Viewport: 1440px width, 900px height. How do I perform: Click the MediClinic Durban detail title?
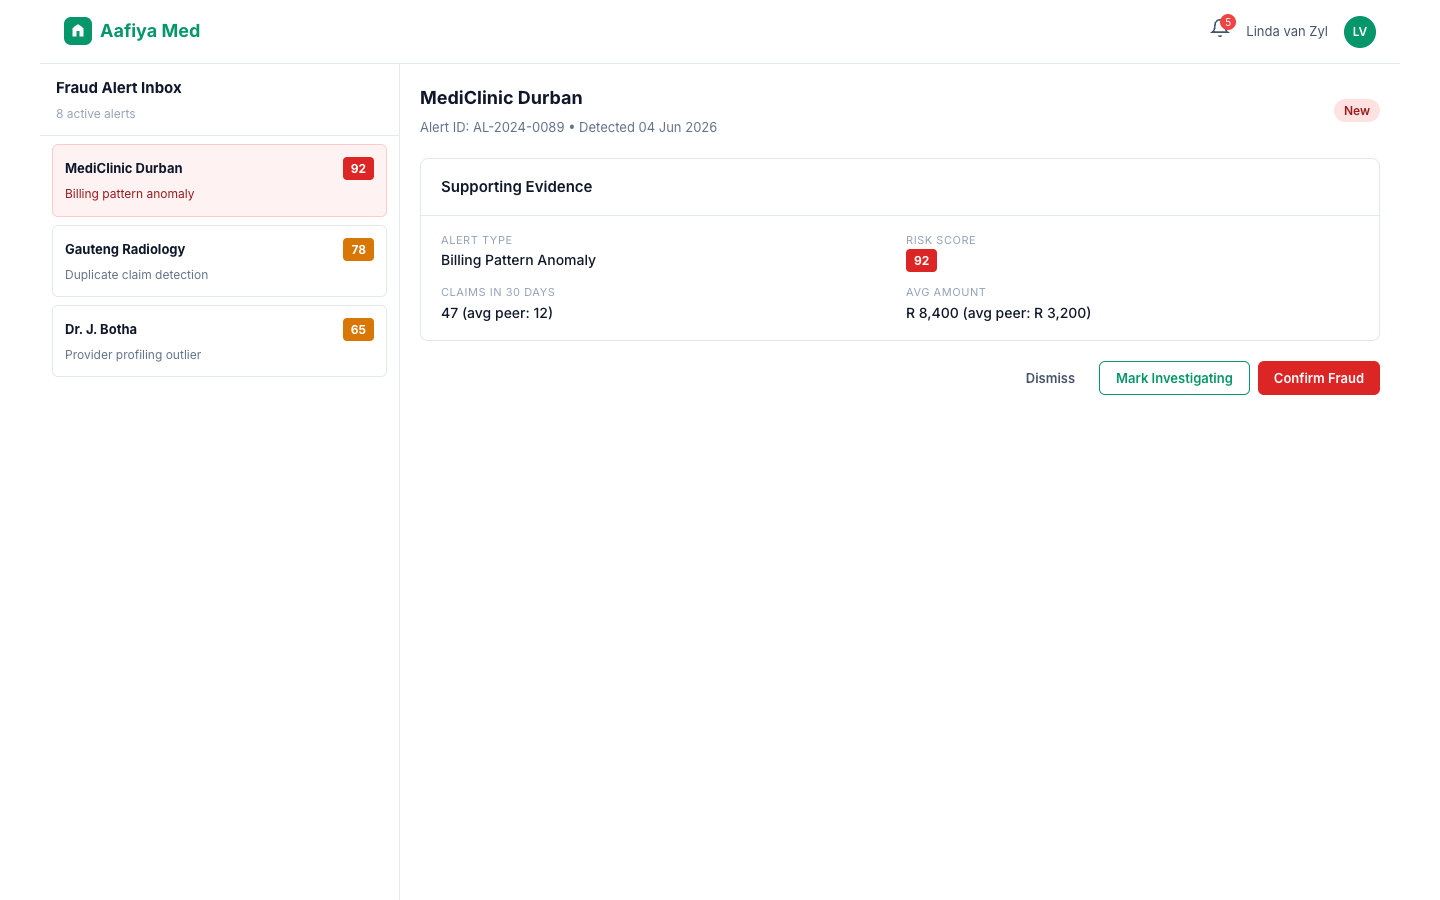click(x=501, y=98)
